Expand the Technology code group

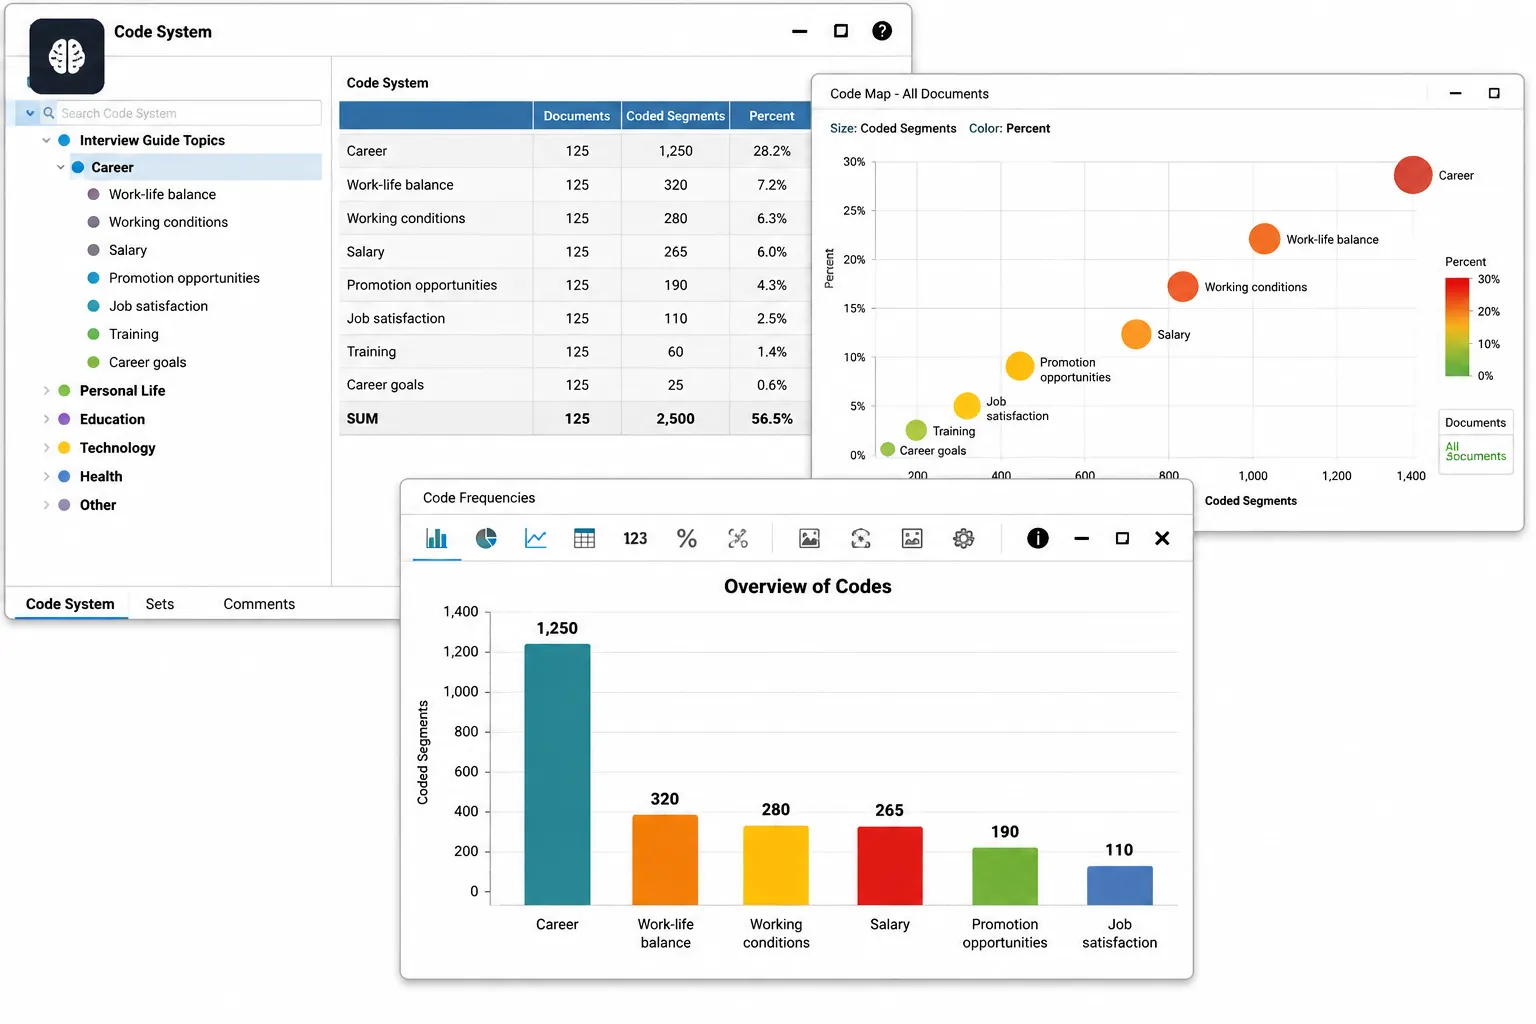point(46,447)
